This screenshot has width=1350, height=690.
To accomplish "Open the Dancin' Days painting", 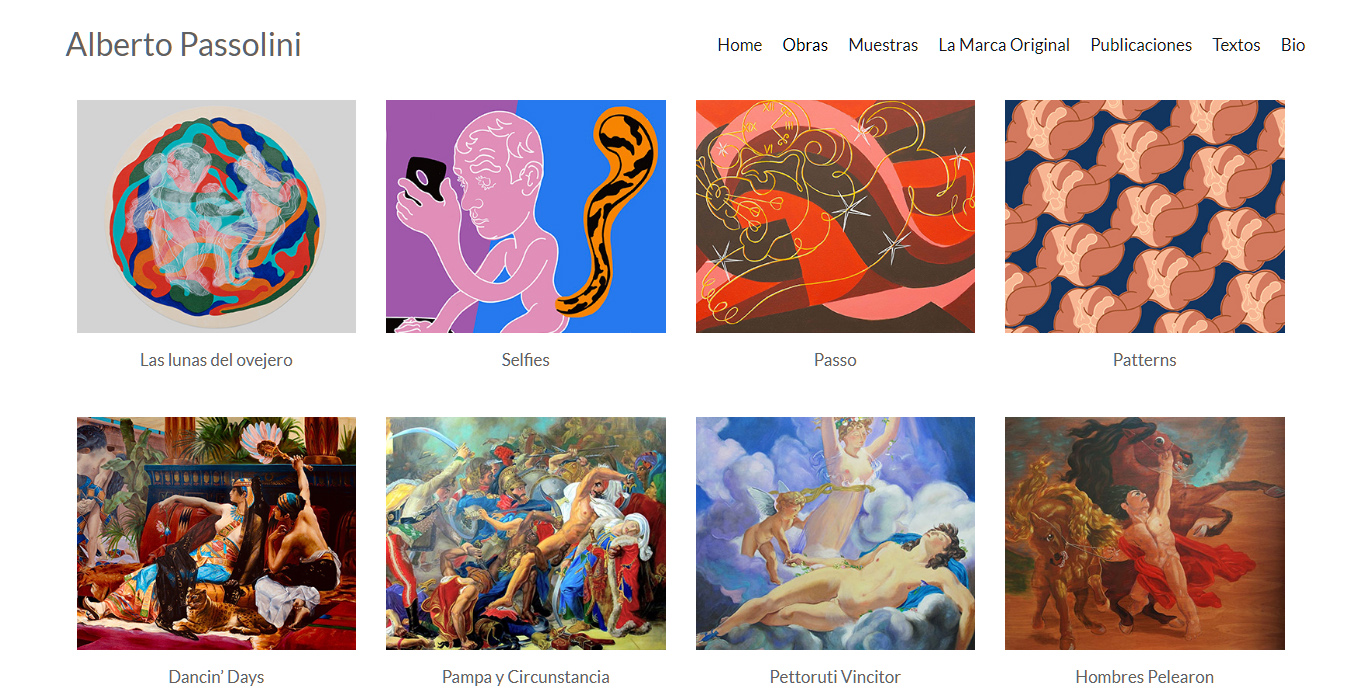I will pos(216,534).
